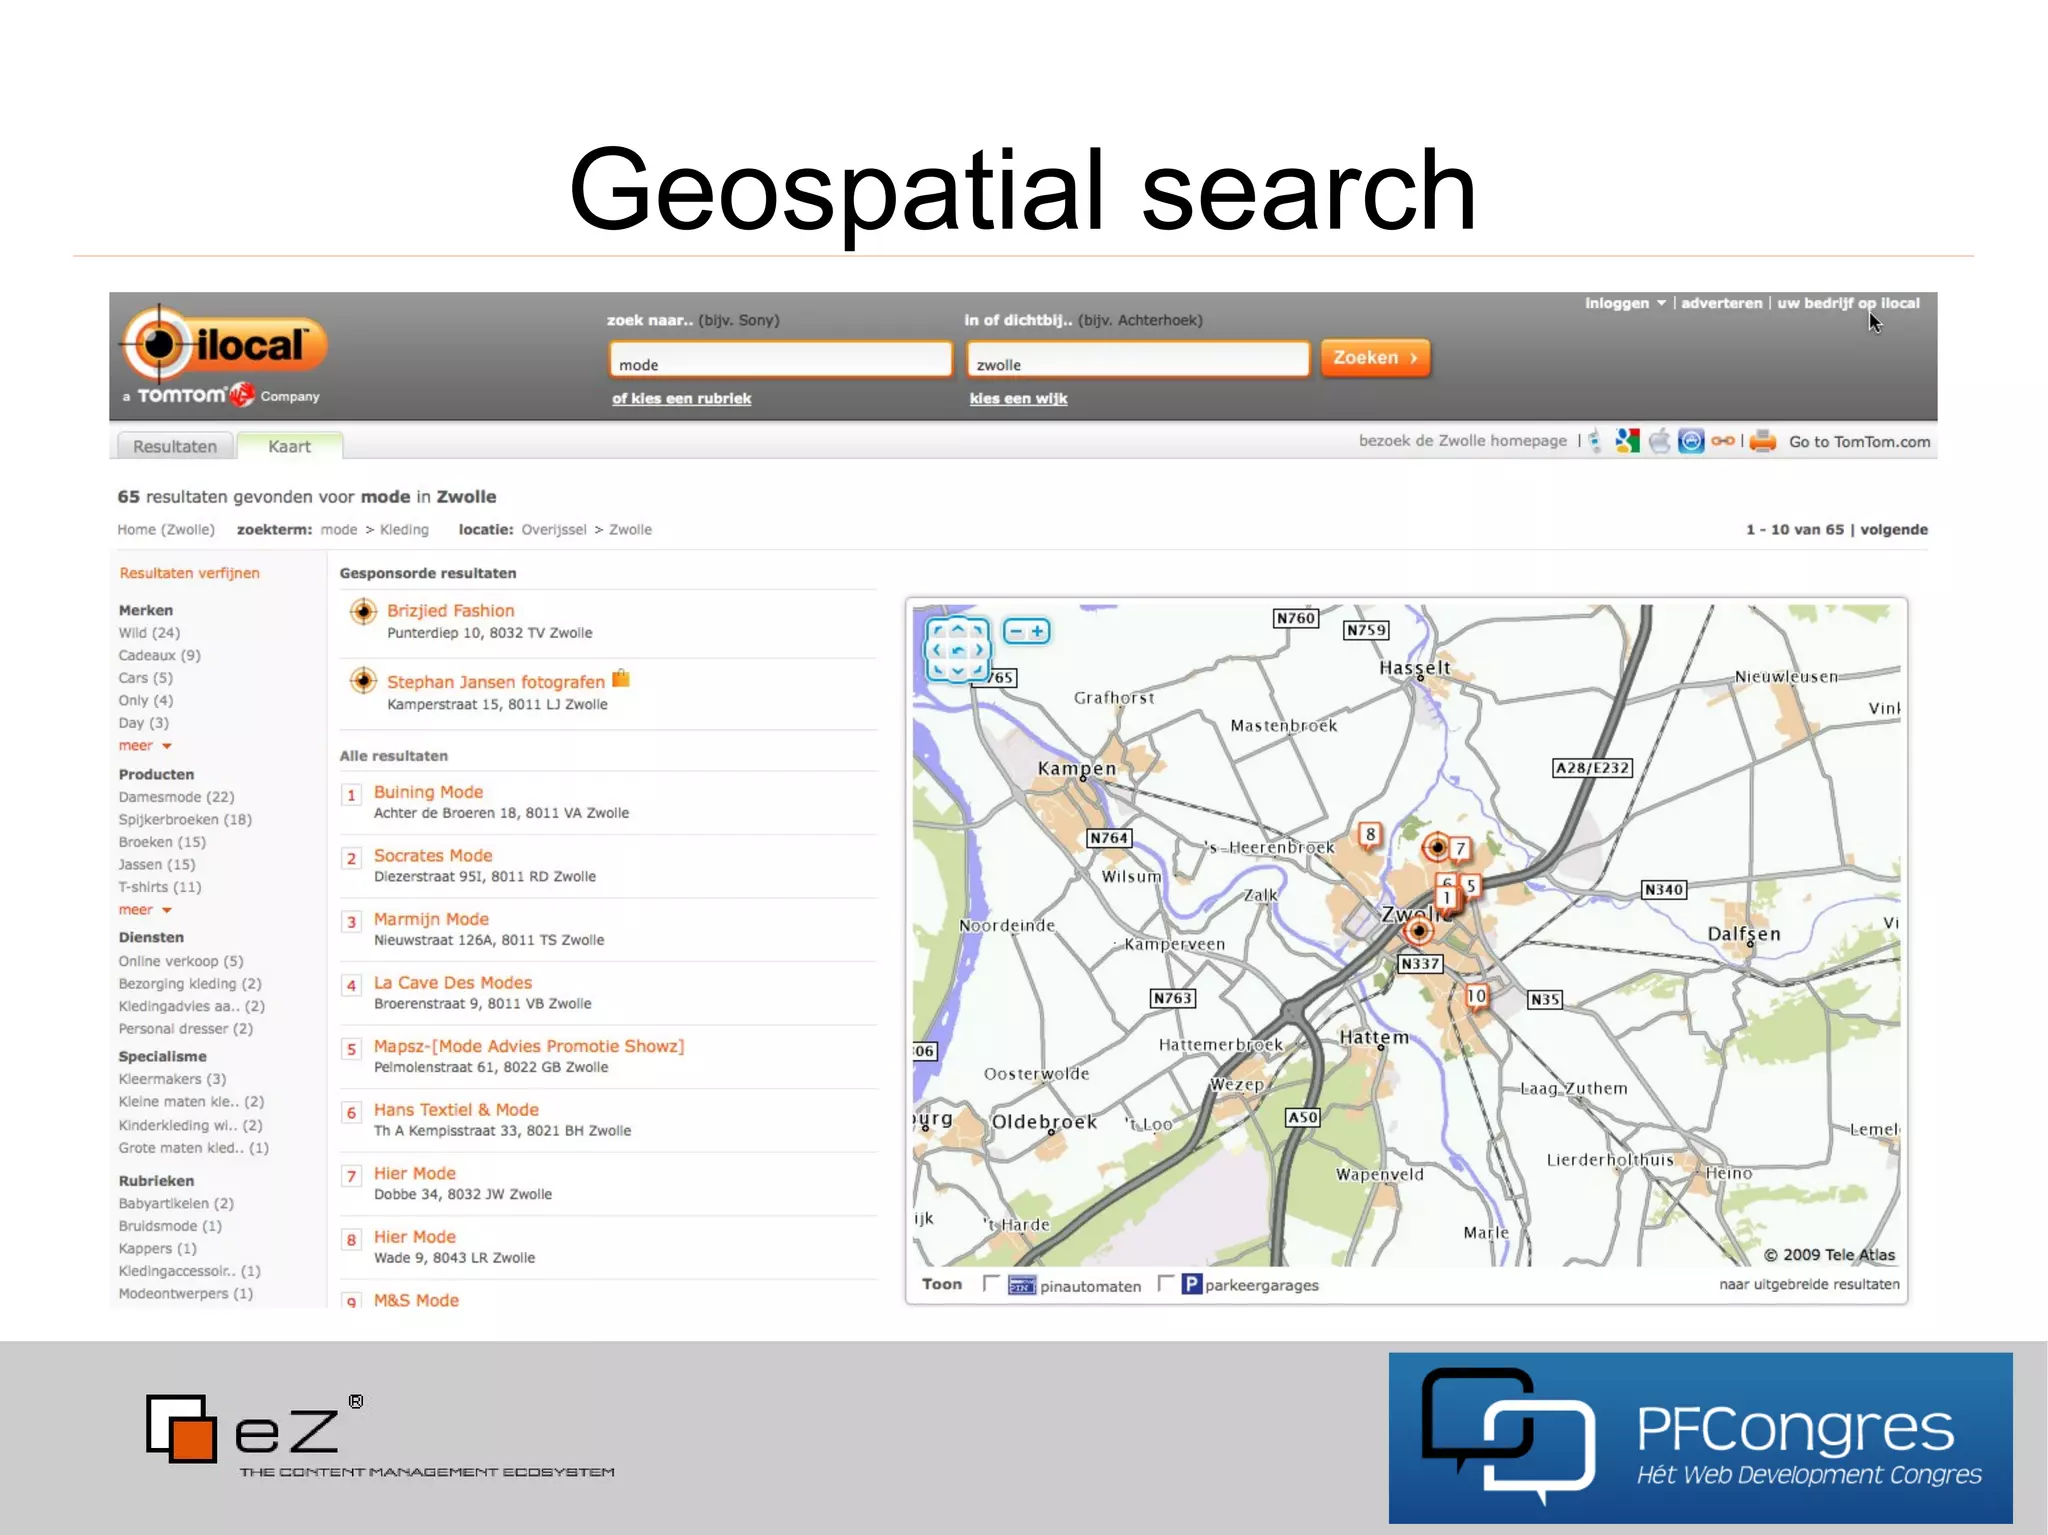Screen dimensions: 2048x1535
Task: Open naar uitgebreide resultaten link
Action: (1809, 1284)
